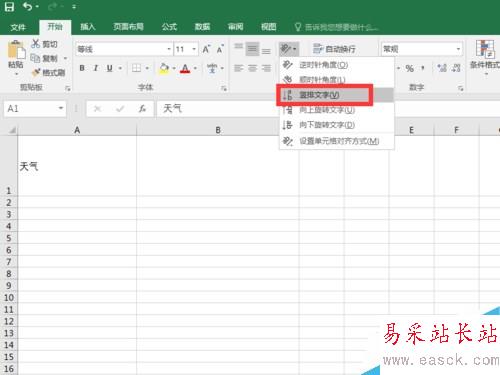Select row 5 header
Screen dimensions: 500x375
tap(9, 238)
